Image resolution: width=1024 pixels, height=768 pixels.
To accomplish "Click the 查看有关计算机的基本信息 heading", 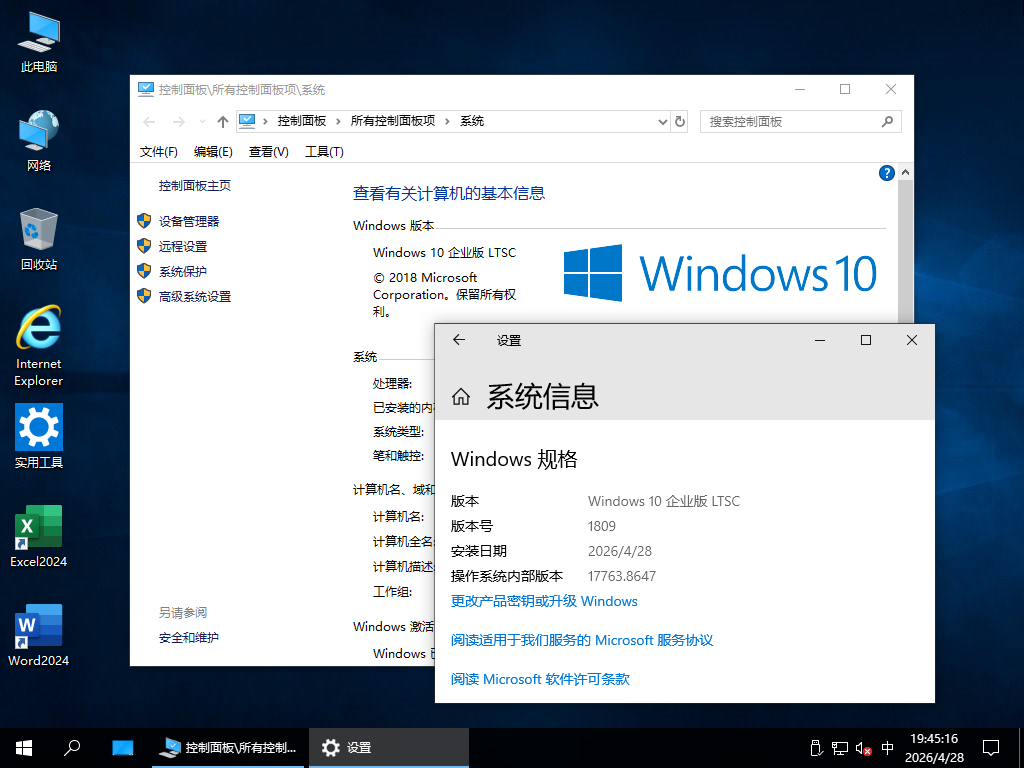I will pyautogui.click(x=449, y=193).
